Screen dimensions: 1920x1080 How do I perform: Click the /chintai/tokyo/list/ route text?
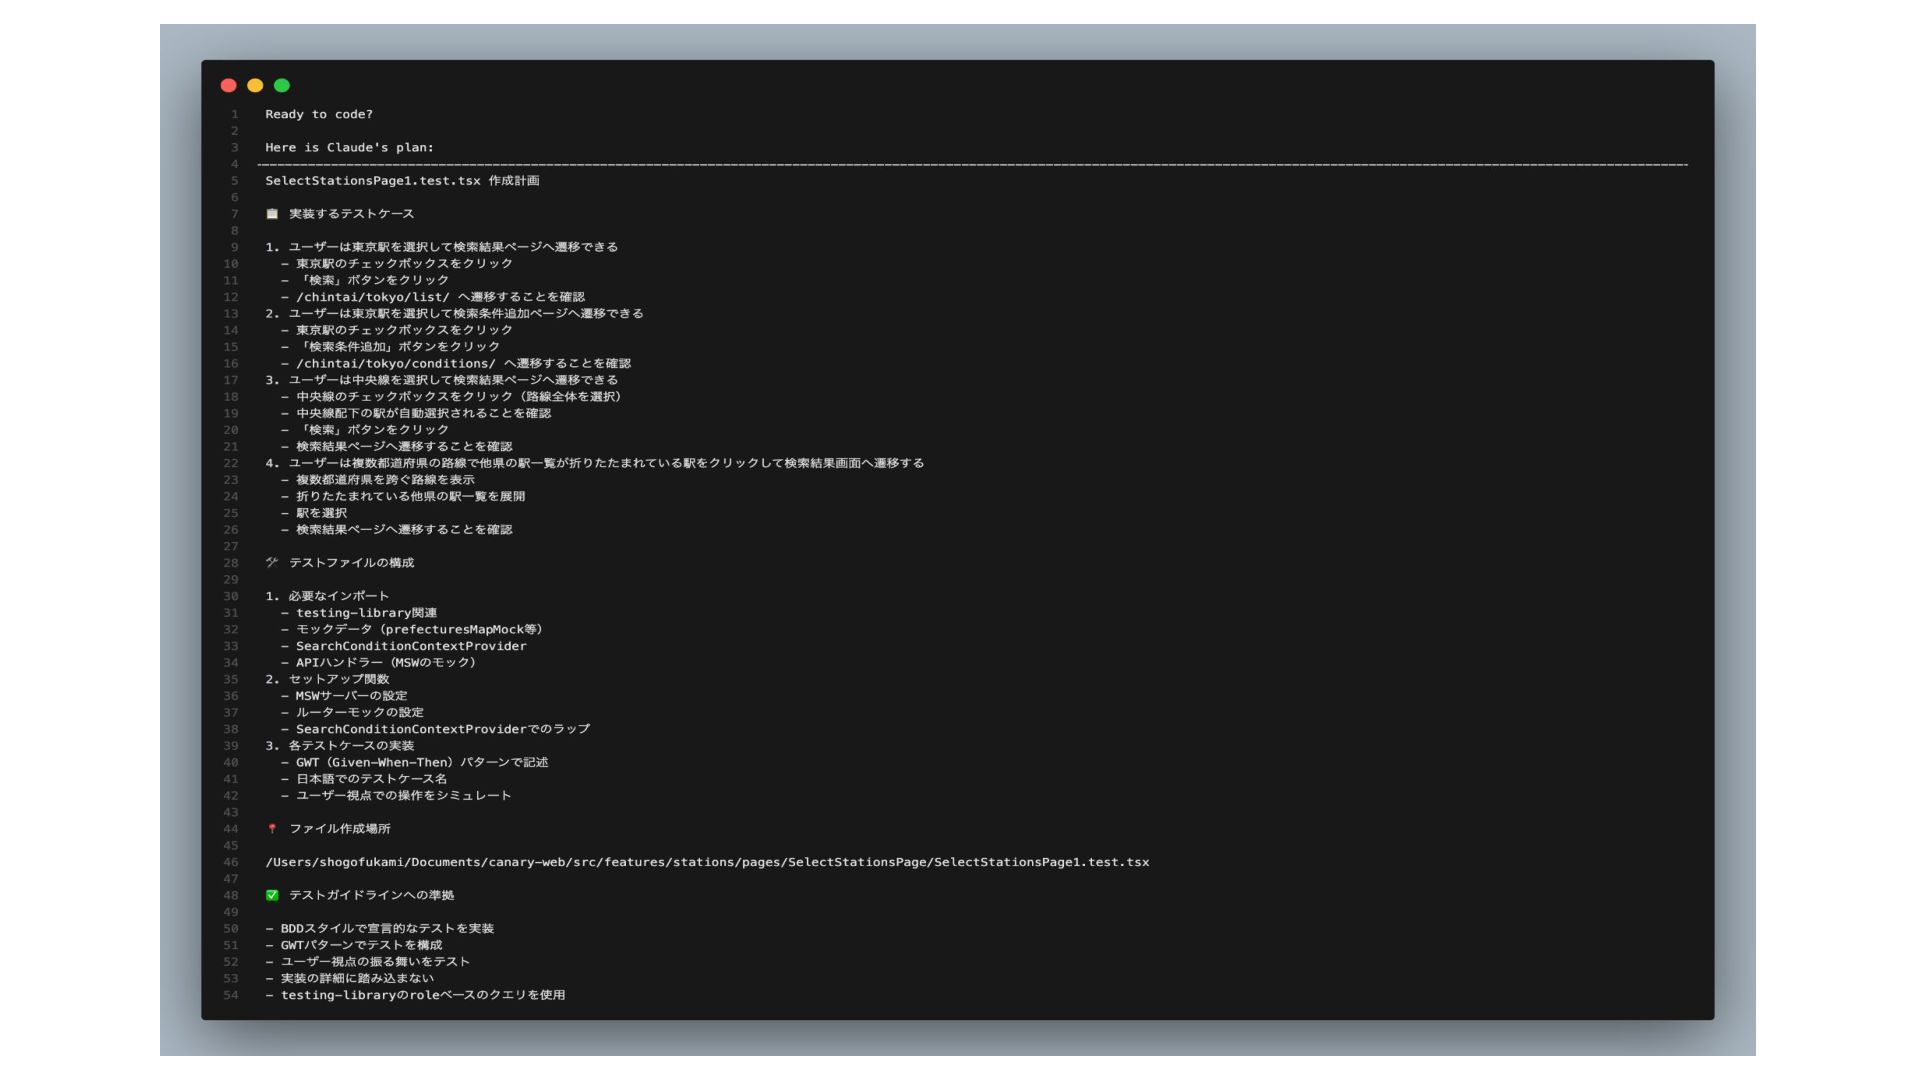pyautogui.click(x=372, y=297)
